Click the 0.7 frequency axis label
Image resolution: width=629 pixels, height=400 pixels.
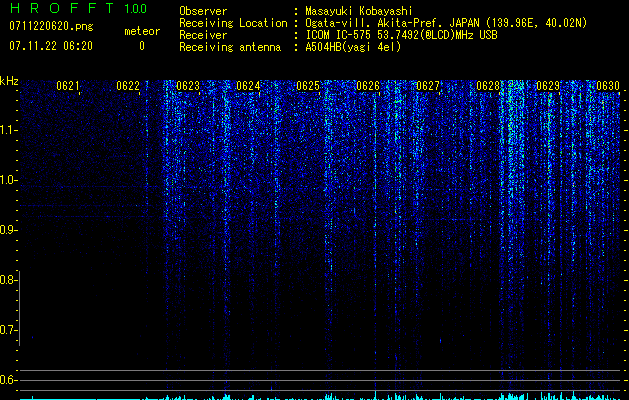(7, 330)
